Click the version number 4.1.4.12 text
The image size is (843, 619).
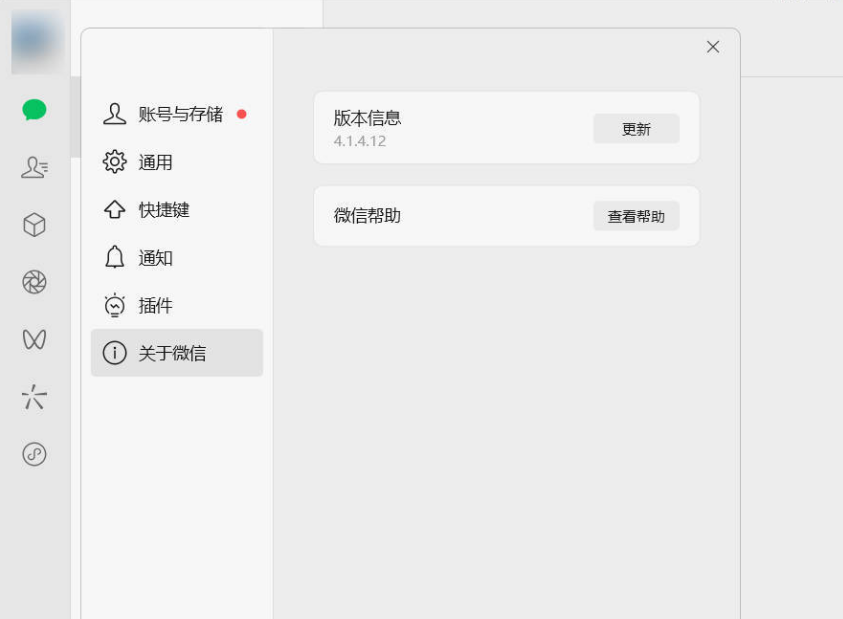click(360, 142)
